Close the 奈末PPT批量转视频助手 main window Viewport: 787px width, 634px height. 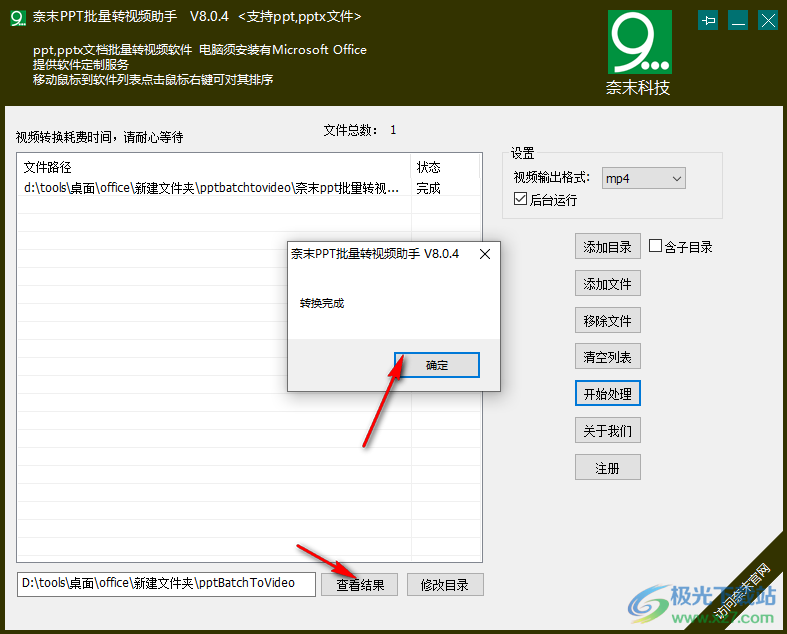pos(768,21)
